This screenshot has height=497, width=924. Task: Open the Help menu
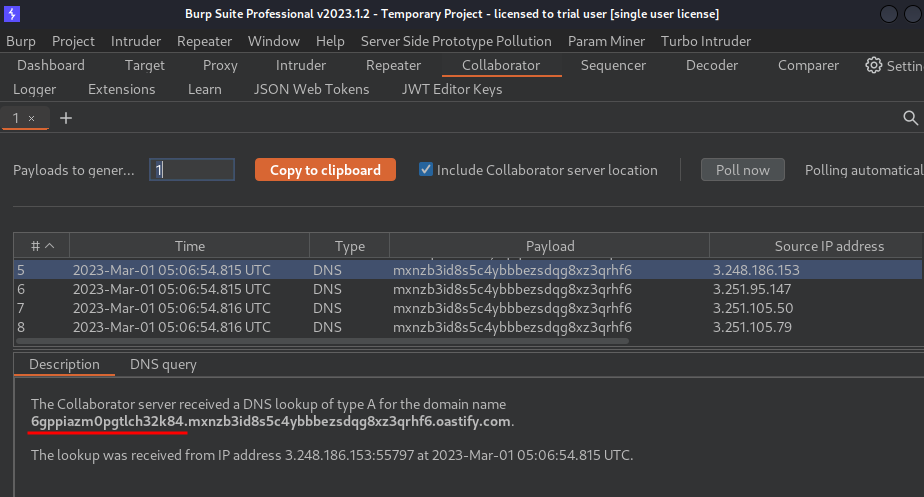click(330, 41)
